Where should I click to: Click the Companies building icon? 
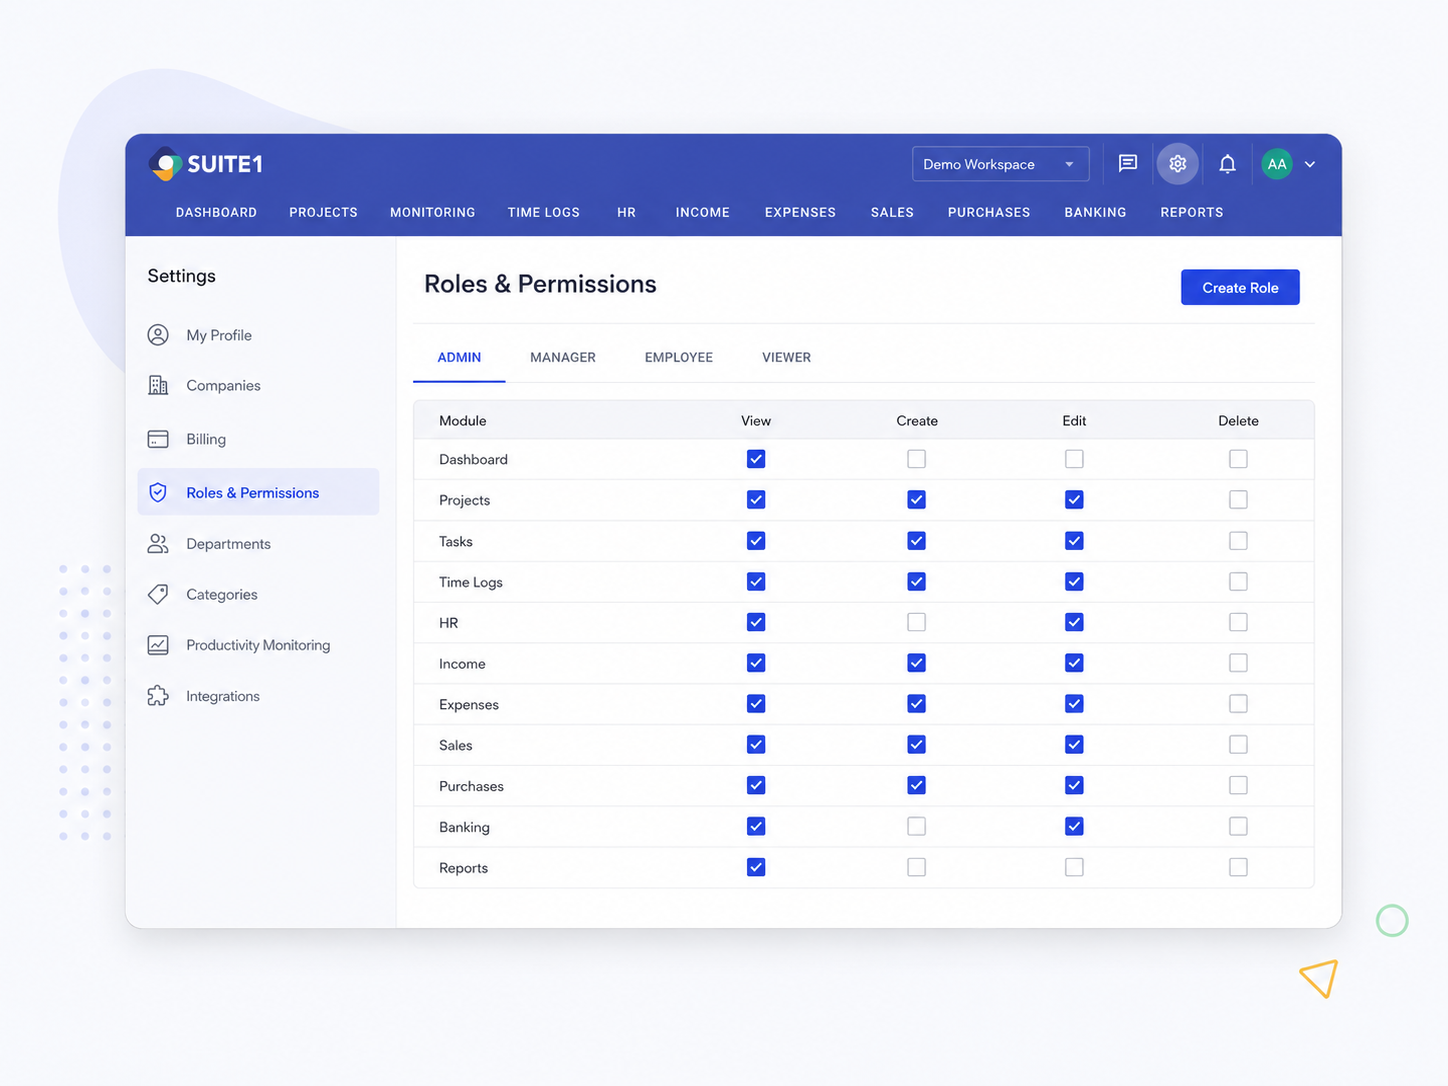pos(158,385)
